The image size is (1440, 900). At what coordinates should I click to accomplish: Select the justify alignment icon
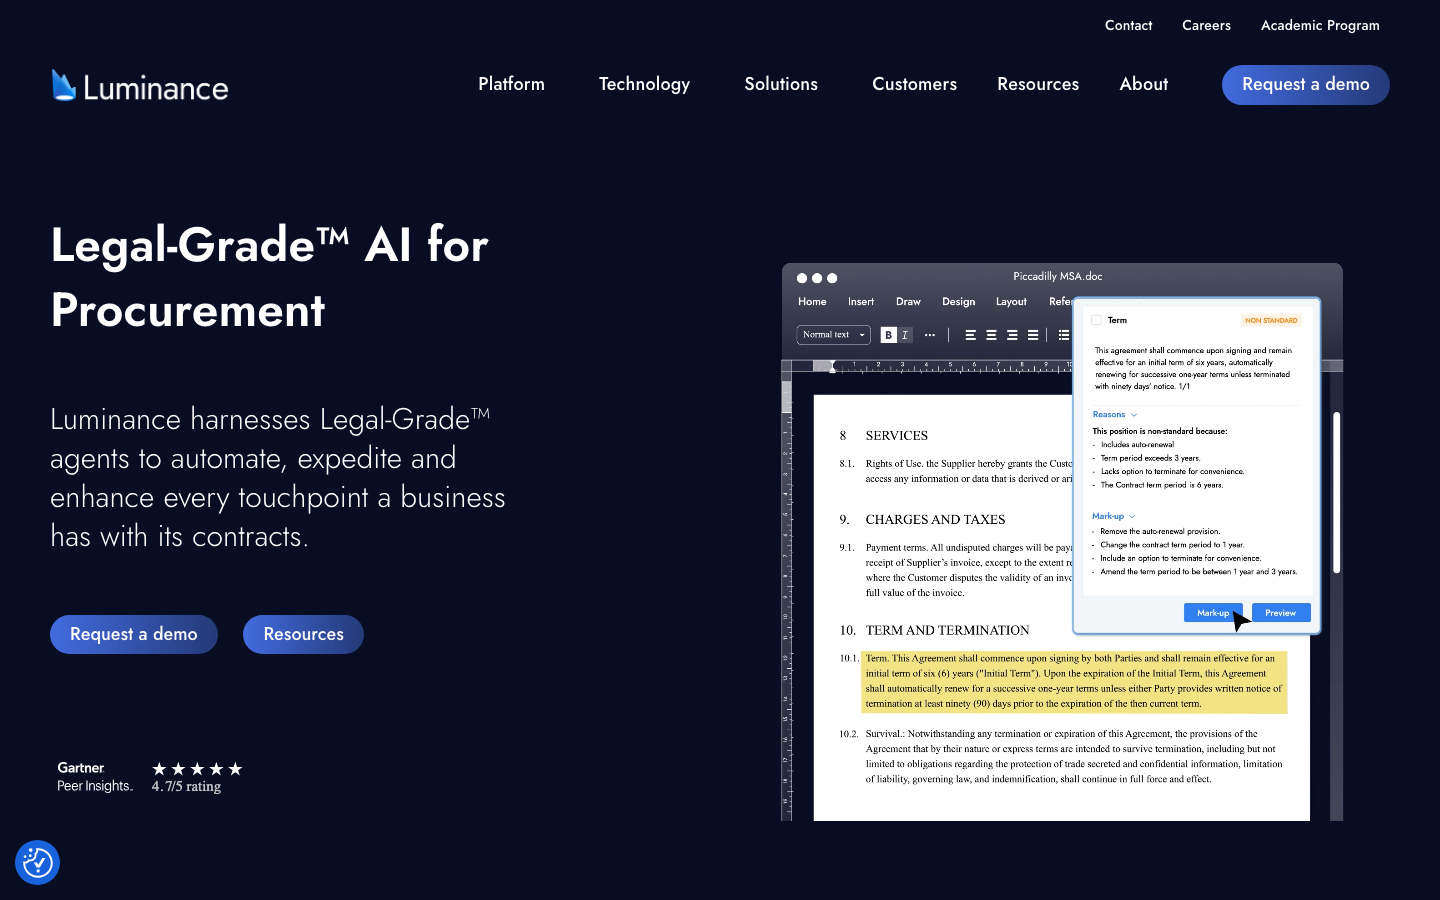pyautogui.click(x=1033, y=335)
